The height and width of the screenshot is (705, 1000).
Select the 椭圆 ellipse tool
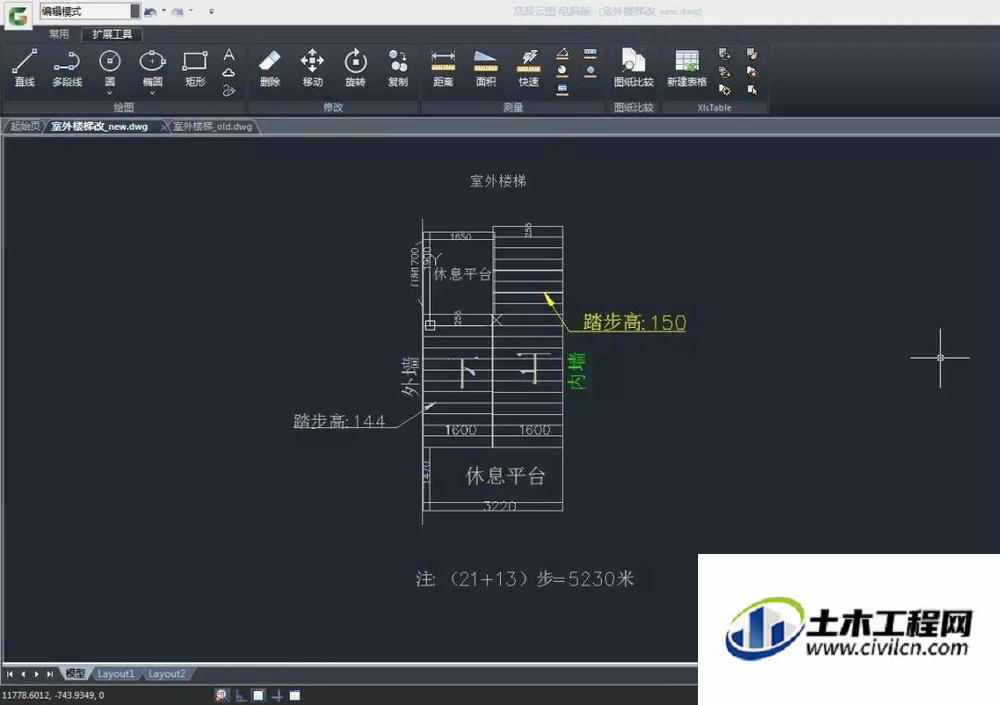pos(152,68)
